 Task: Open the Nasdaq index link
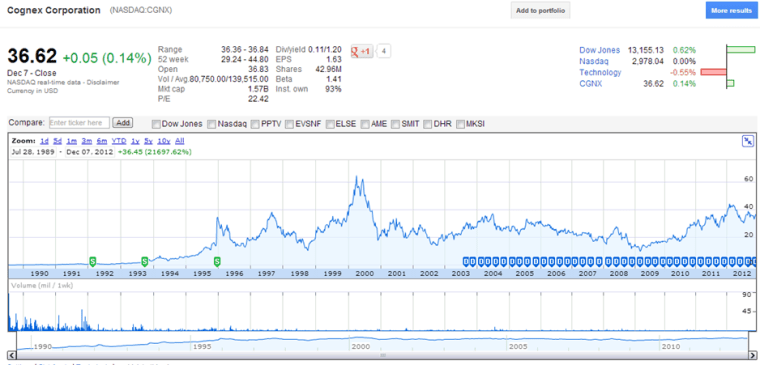[594, 61]
